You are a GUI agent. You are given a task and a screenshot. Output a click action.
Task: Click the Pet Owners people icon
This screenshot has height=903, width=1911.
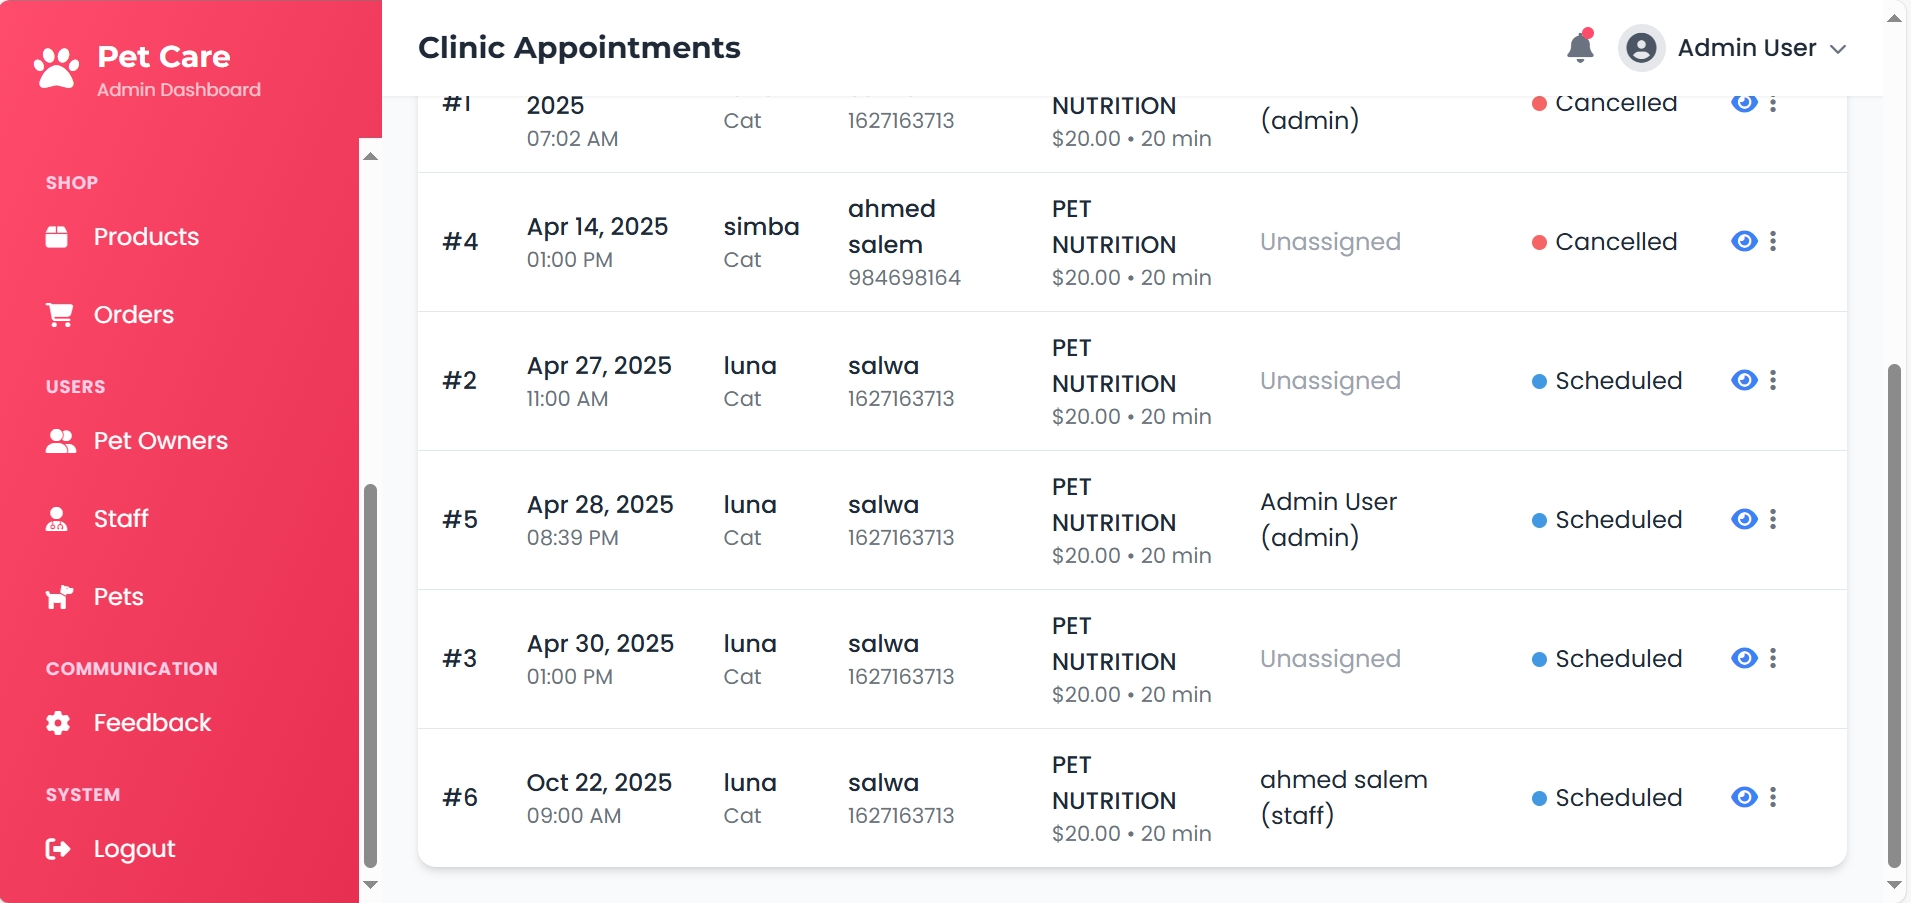(x=60, y=441)
